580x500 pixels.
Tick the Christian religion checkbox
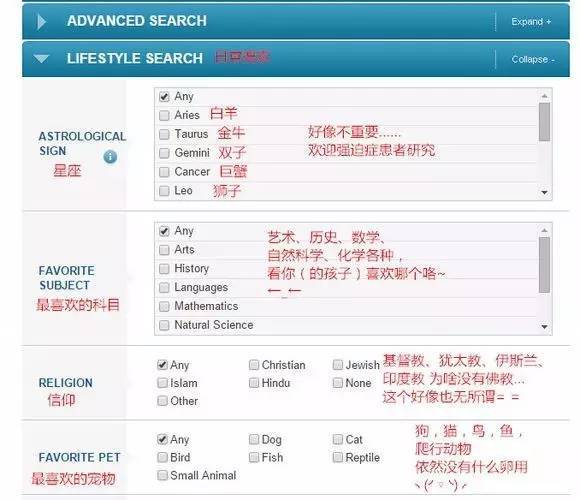[x=254, y=365]
